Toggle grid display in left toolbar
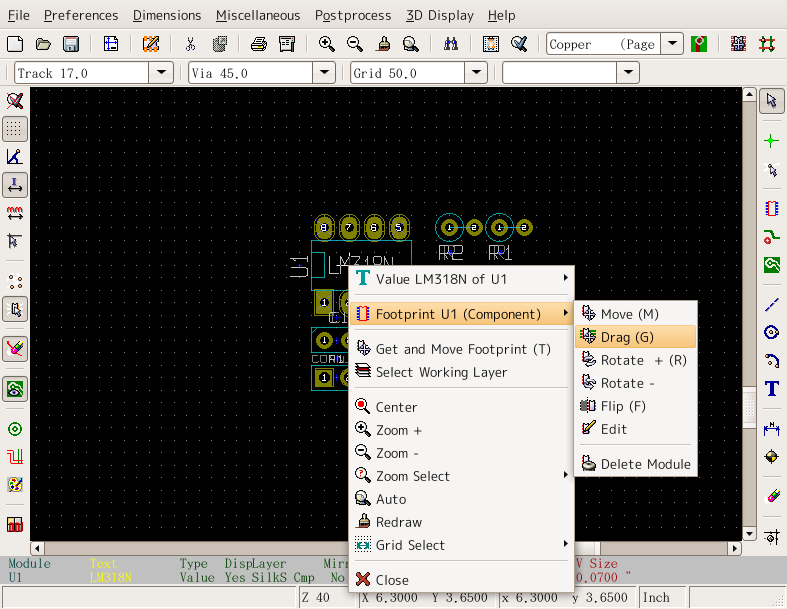Screen dimensions: 787x609 click(15, 129)
